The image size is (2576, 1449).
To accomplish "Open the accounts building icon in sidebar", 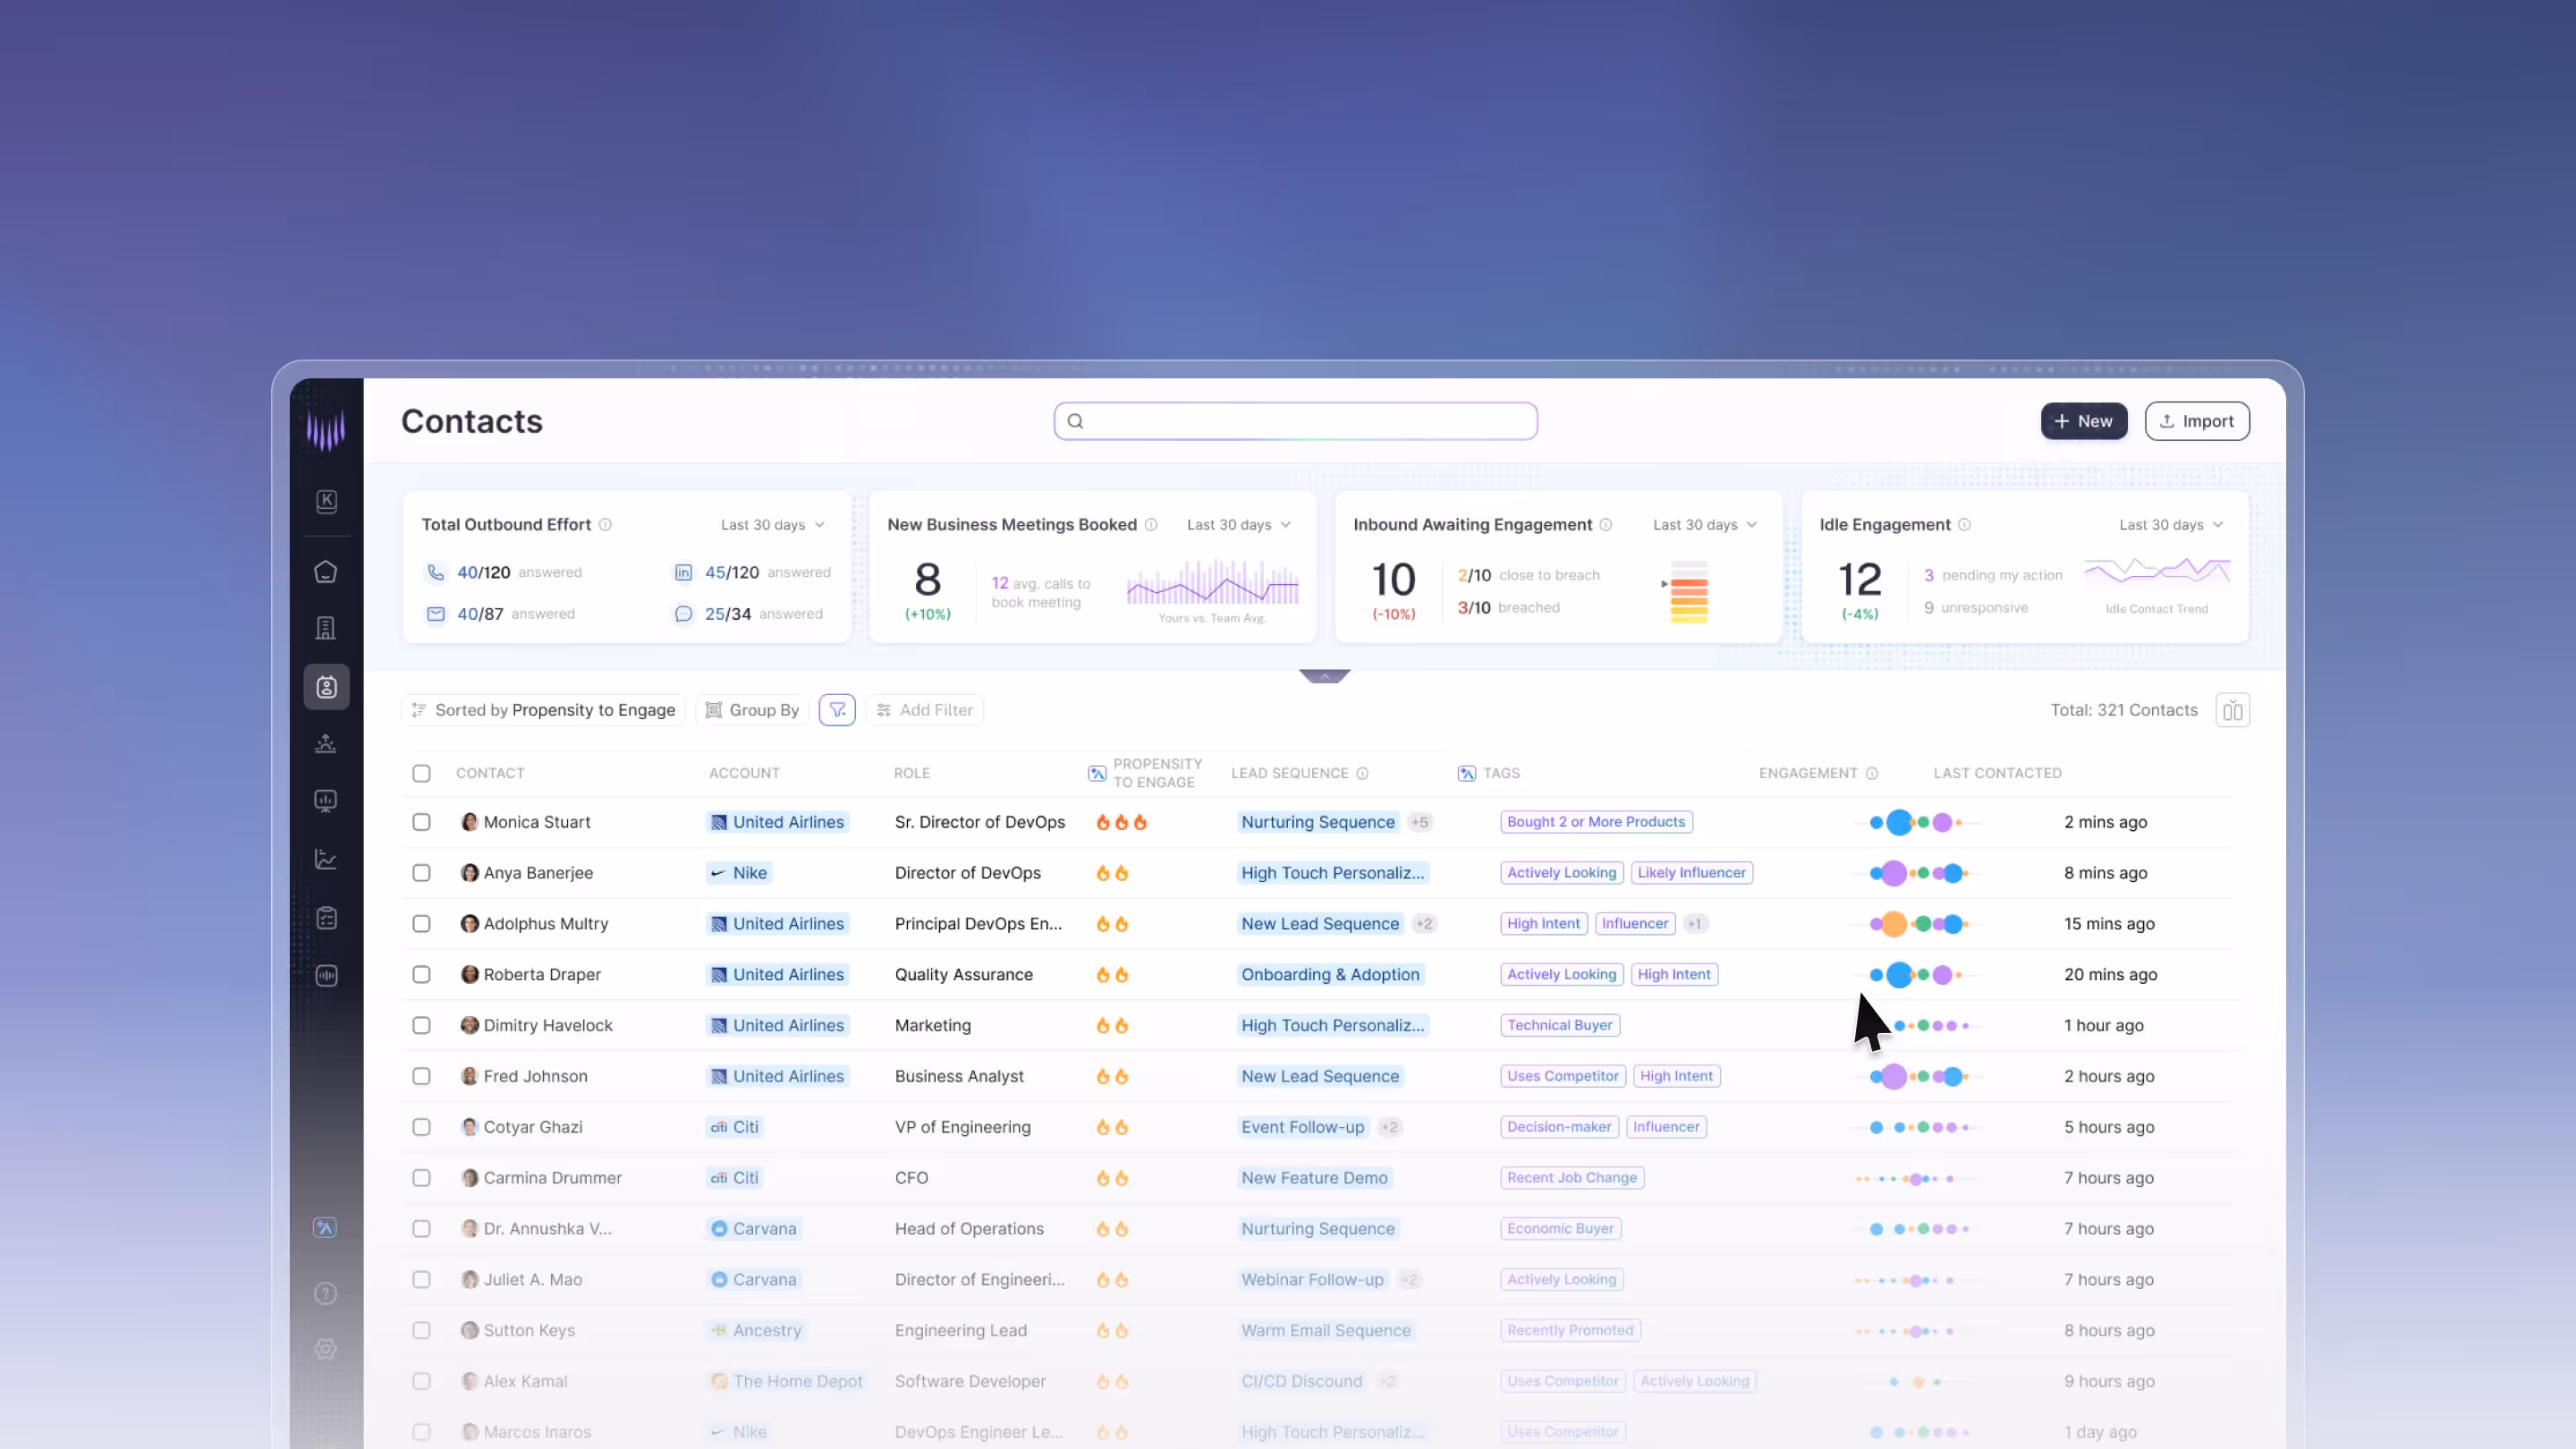I will tap(326, 628).
